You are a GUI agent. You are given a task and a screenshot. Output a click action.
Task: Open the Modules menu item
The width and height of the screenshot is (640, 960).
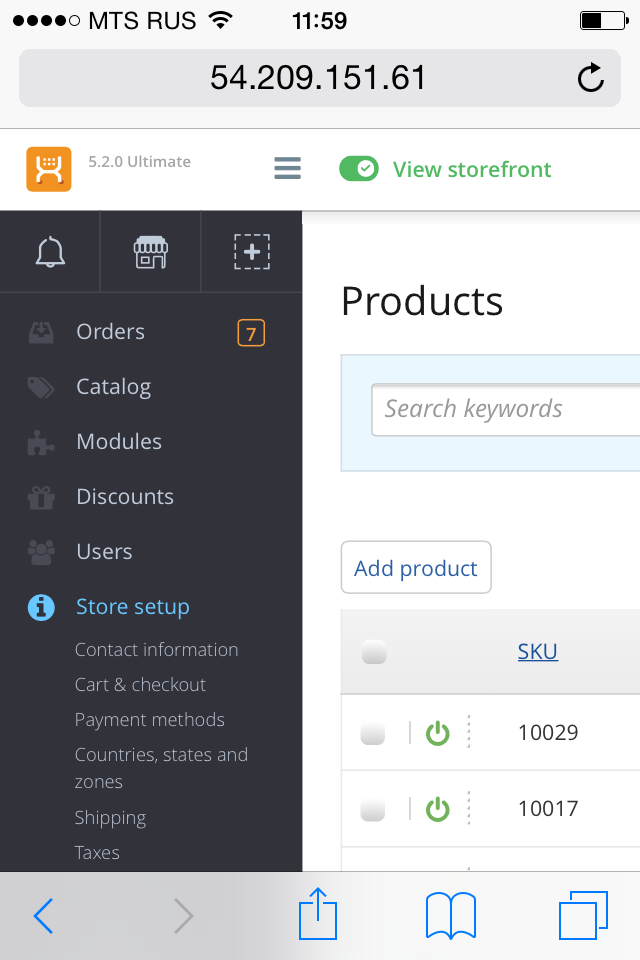119,441
